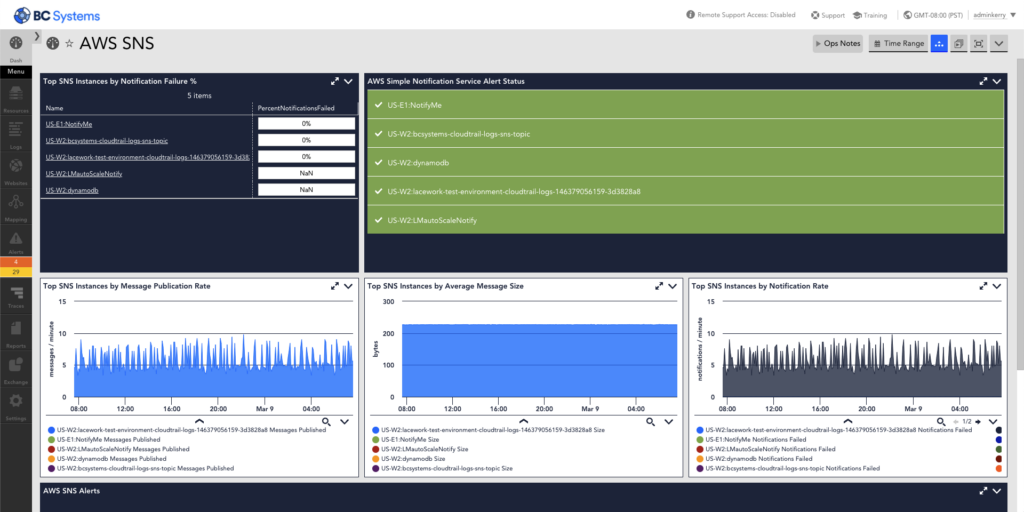Screen dimensions: 1024x512
Task: Open Notification Failure % widget chevron menu
Action: pyautogui.click(x=348, y=82)
